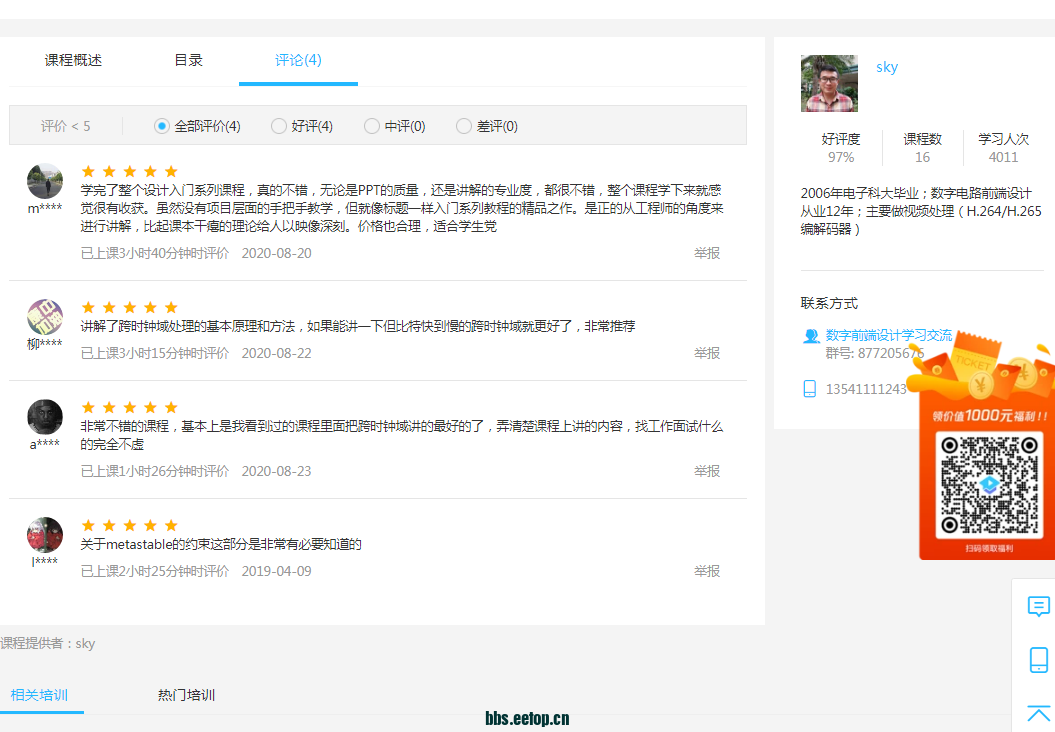The image size is (1055, 732).
Task: Click the QQ group people icon
Action: [811, 336]
